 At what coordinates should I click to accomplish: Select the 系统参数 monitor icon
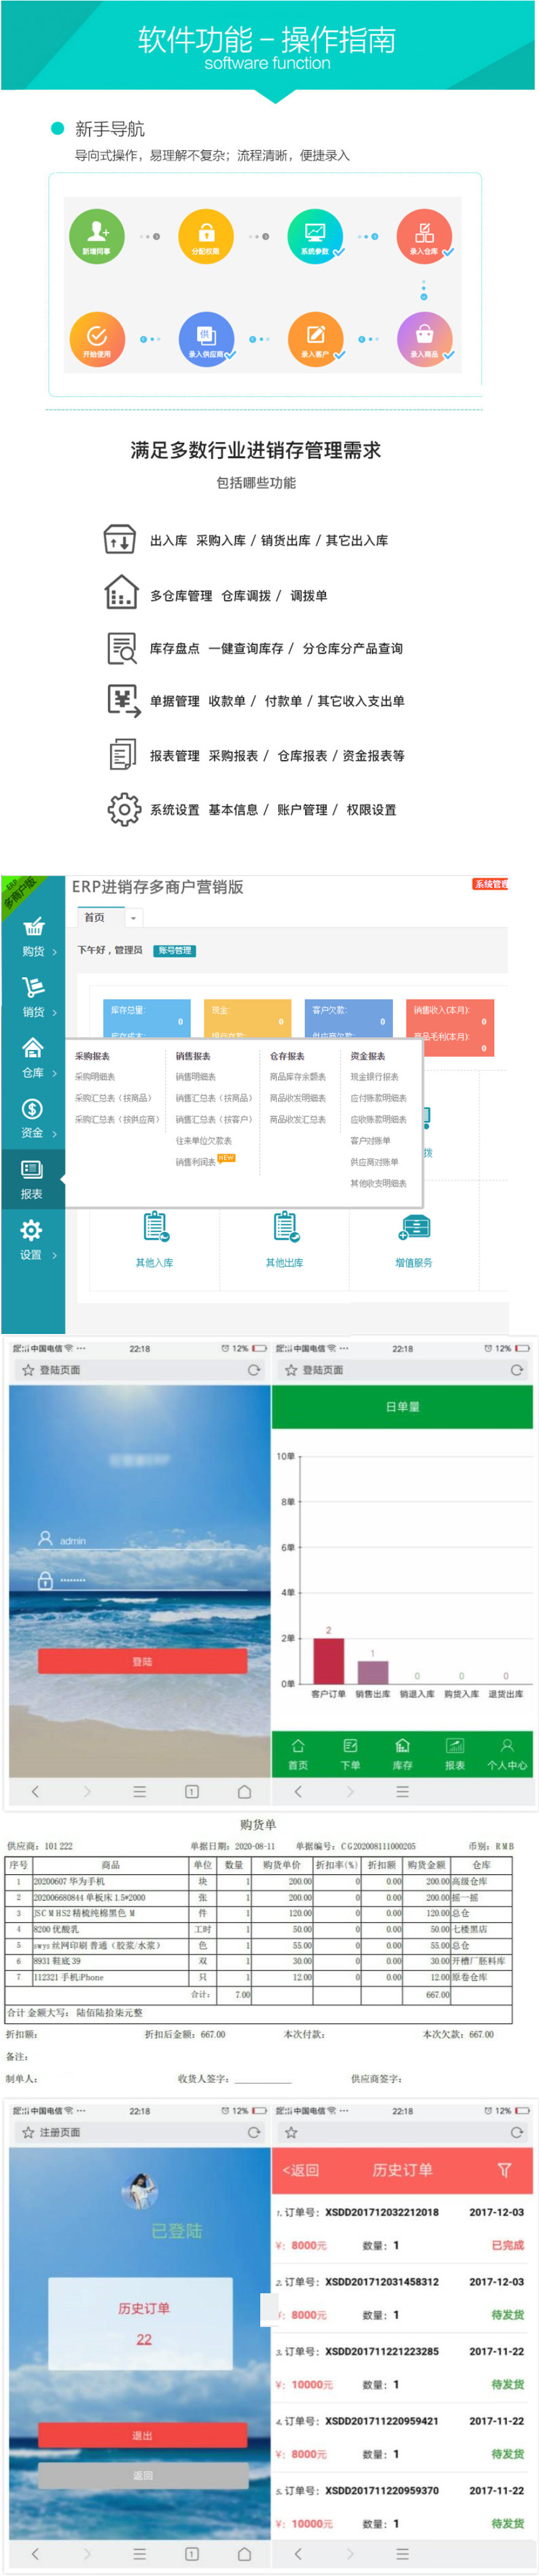click(x=316, y=236)
